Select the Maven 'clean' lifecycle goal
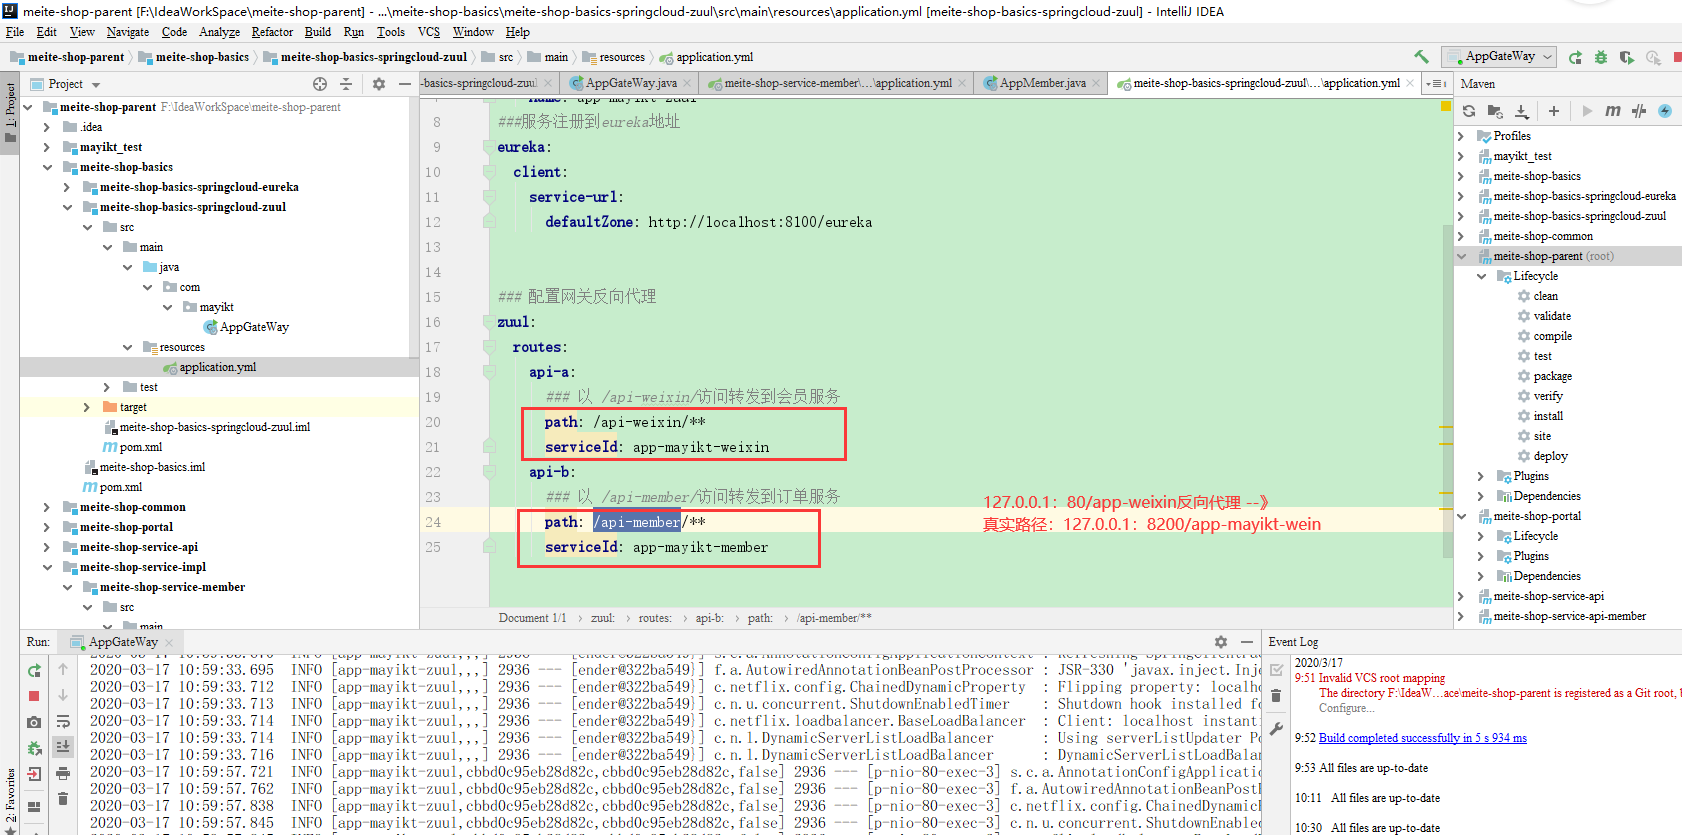Screen dimensions: 1682x835 click(x=1545, y=296)
